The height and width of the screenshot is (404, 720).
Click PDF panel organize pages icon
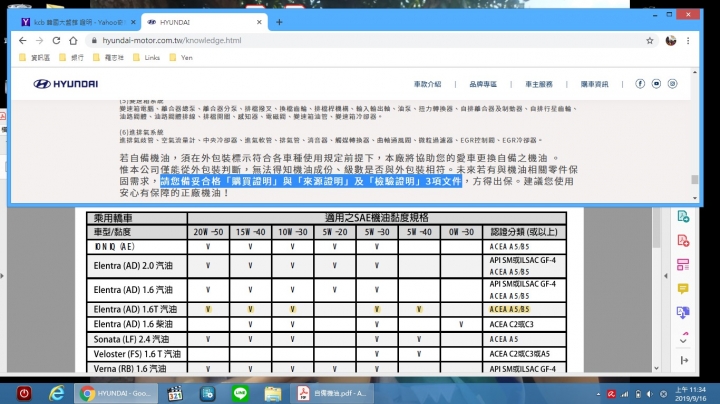[x=683, y=264]
